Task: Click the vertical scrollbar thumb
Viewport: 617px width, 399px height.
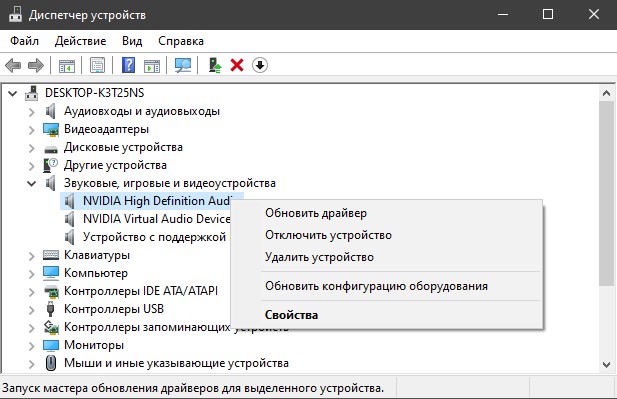Action: tap(606, 194)
